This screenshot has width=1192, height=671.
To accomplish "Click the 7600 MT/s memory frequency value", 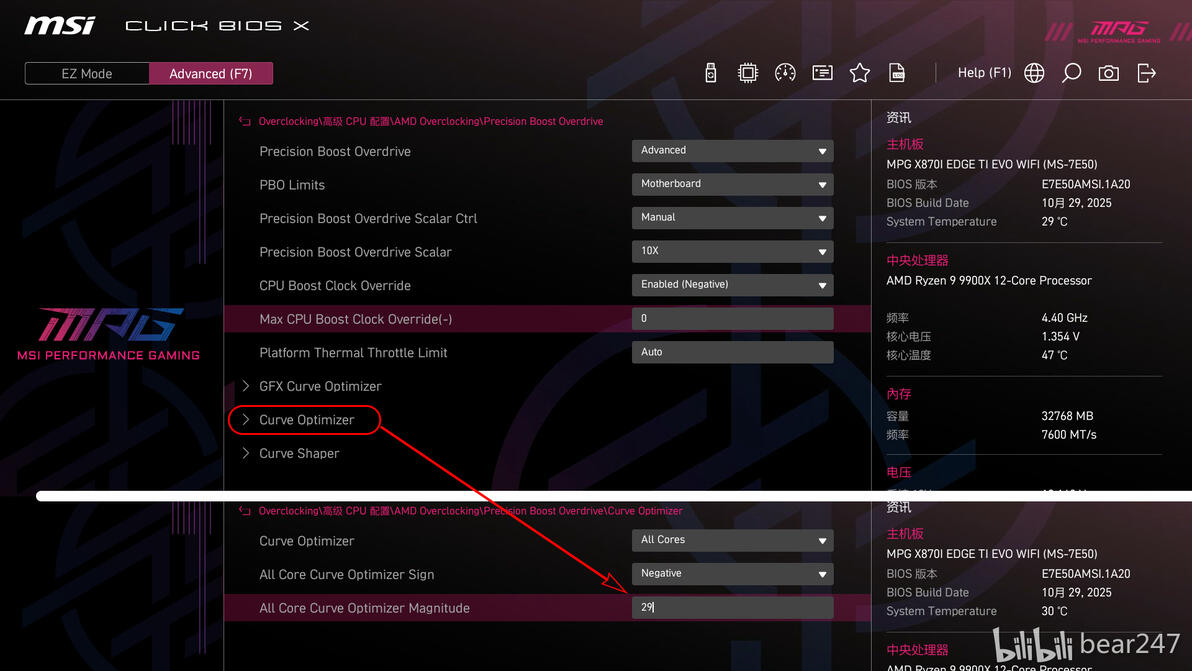I will click(1069, 435).
